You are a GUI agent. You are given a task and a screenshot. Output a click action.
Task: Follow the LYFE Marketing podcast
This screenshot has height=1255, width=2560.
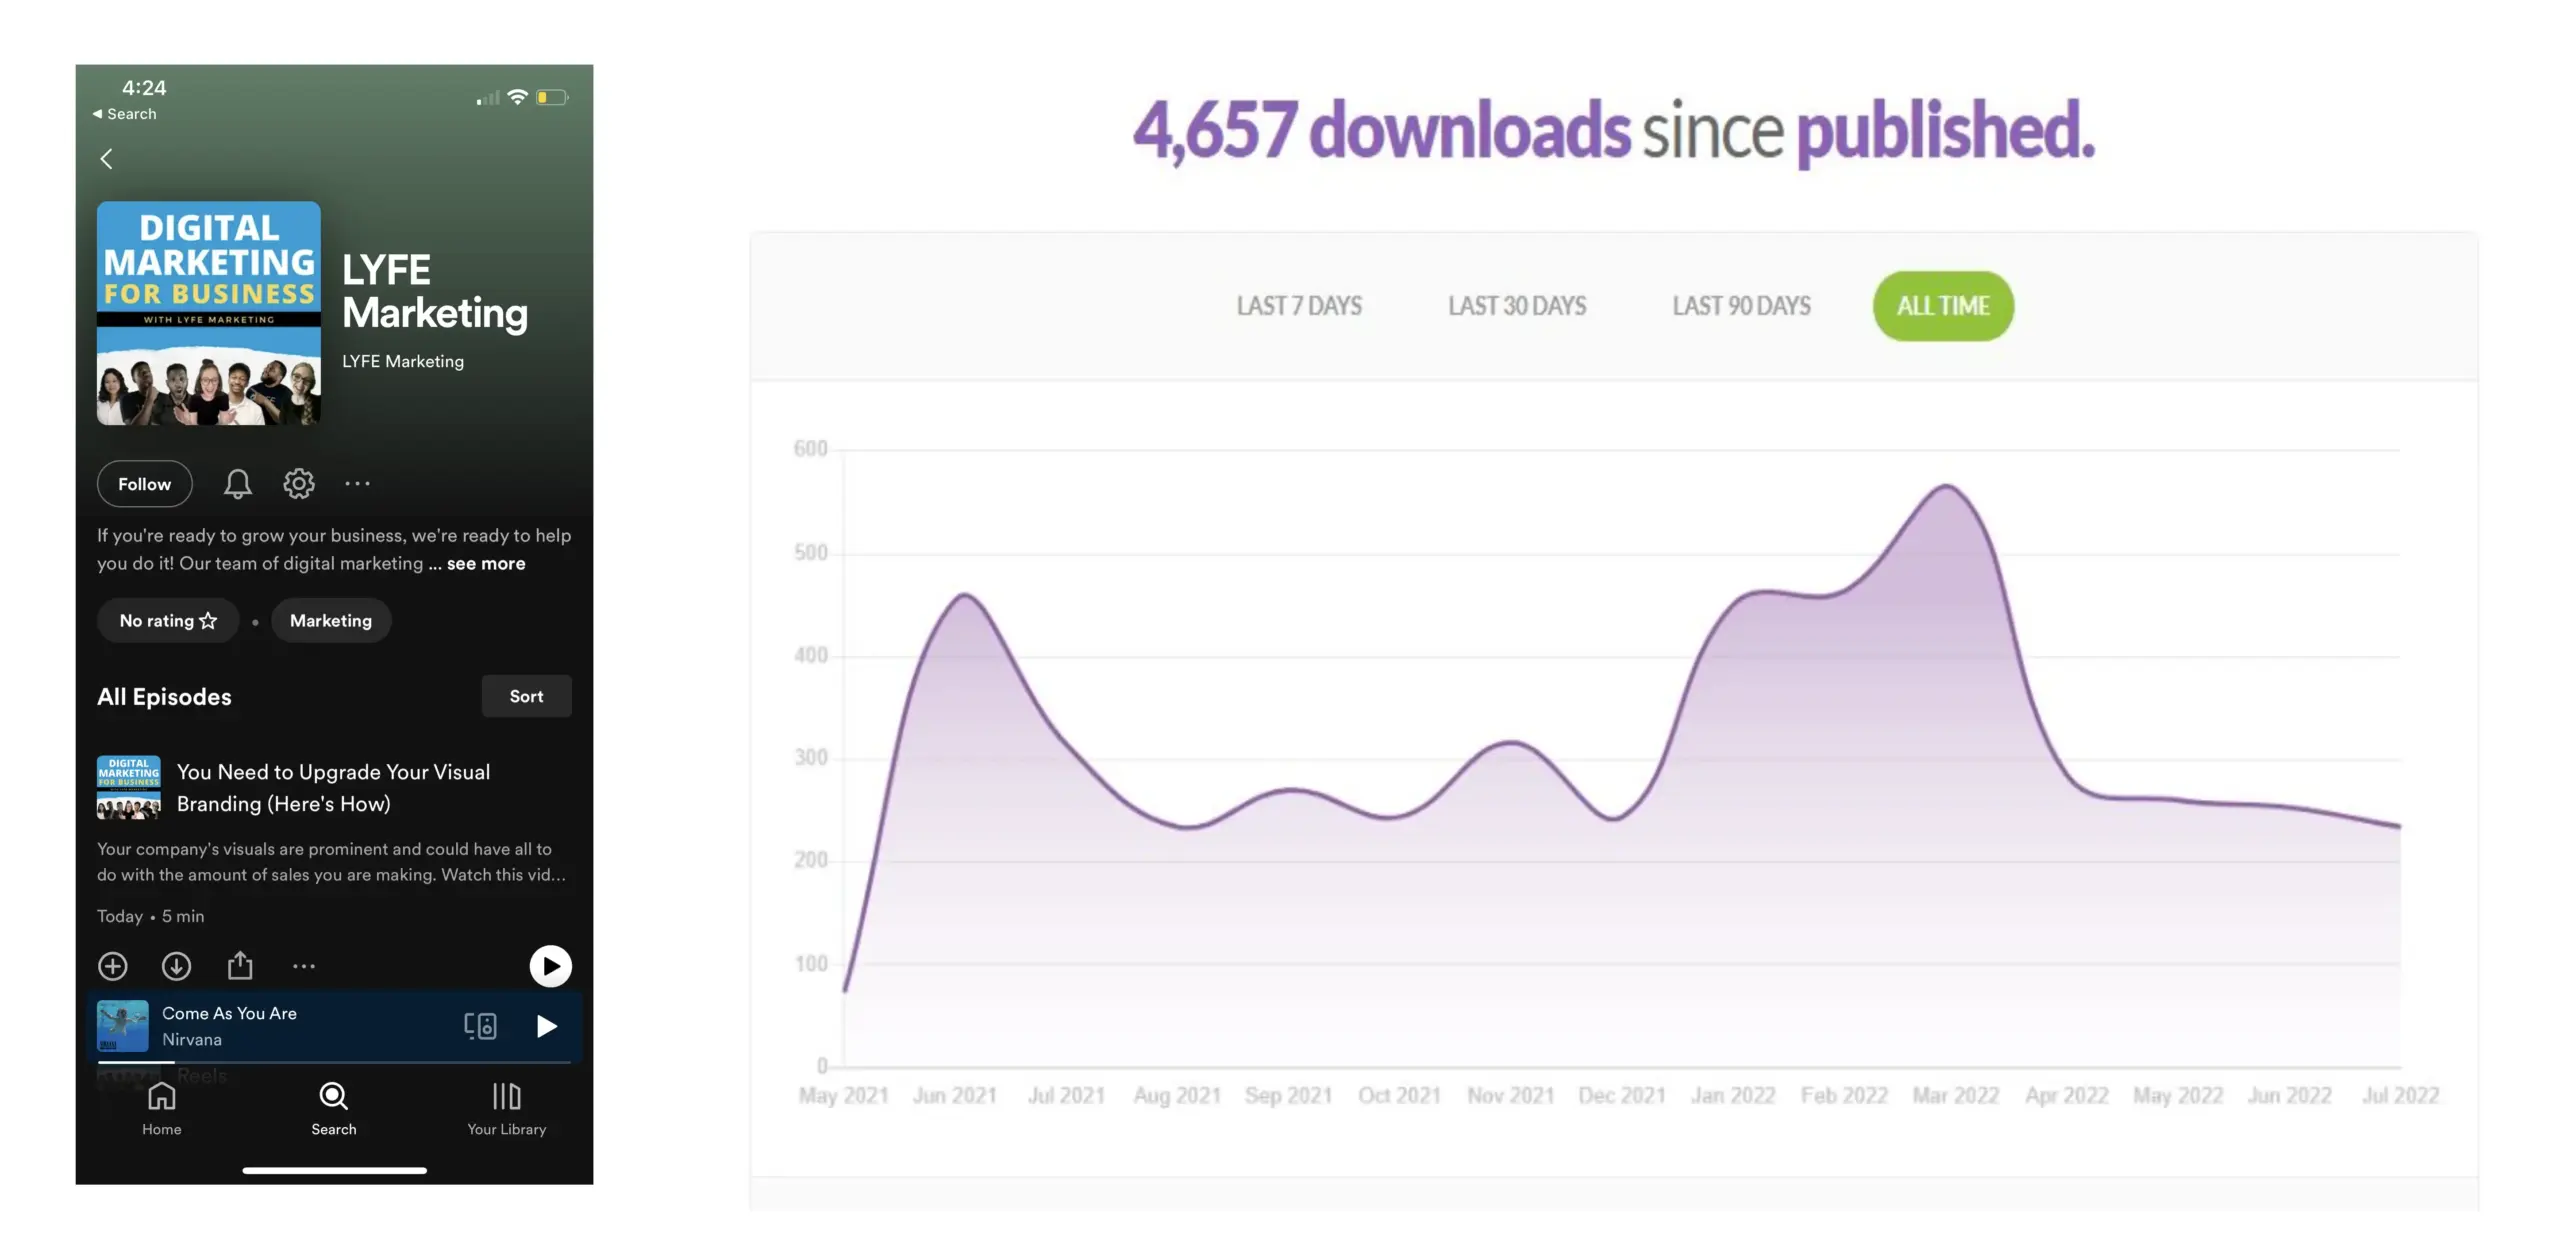144,484
